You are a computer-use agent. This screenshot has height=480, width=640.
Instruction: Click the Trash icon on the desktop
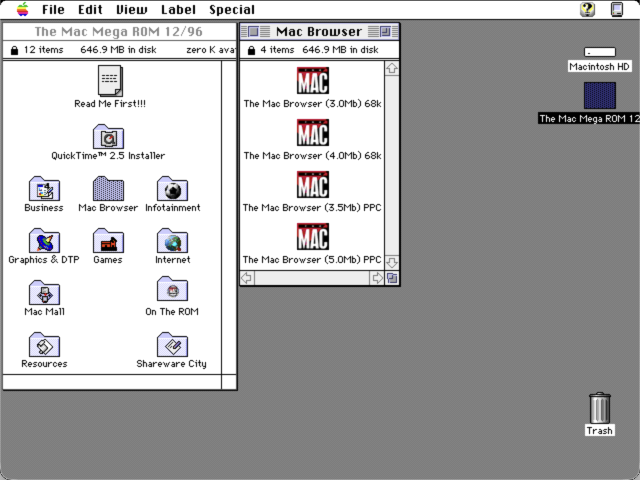coord(600,408)
